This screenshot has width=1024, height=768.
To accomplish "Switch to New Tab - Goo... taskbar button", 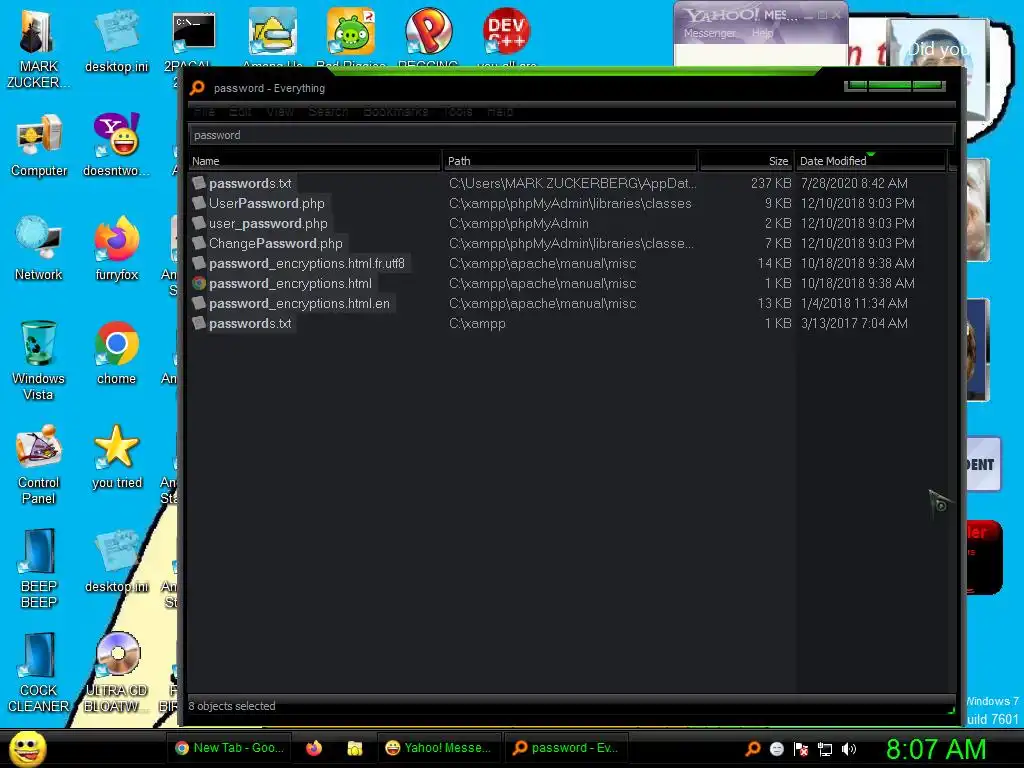I will click(229, 748).
